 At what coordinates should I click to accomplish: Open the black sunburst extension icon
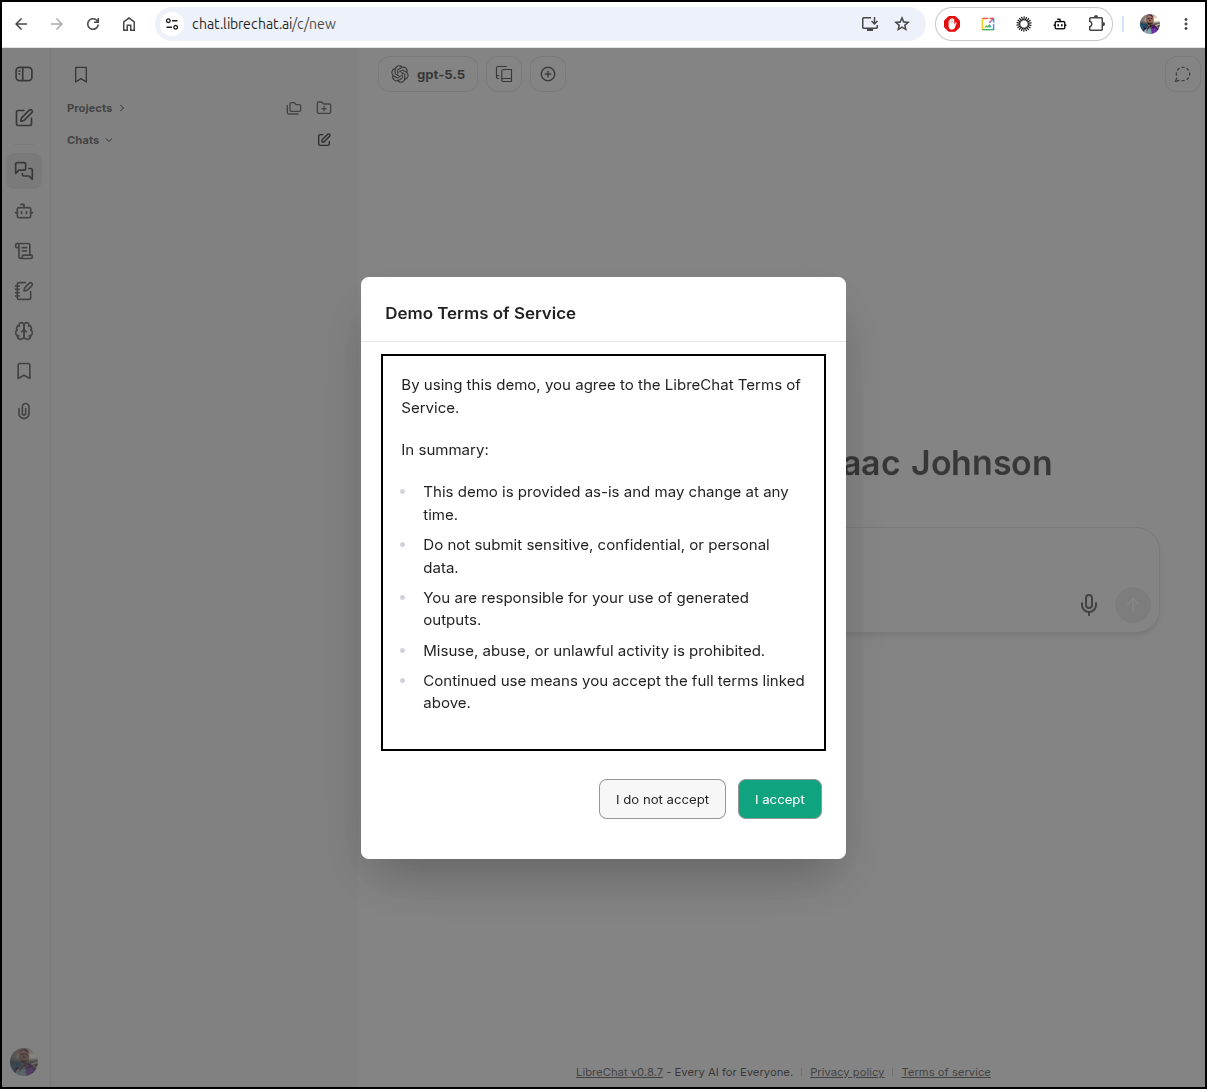tap(1024, 24)
